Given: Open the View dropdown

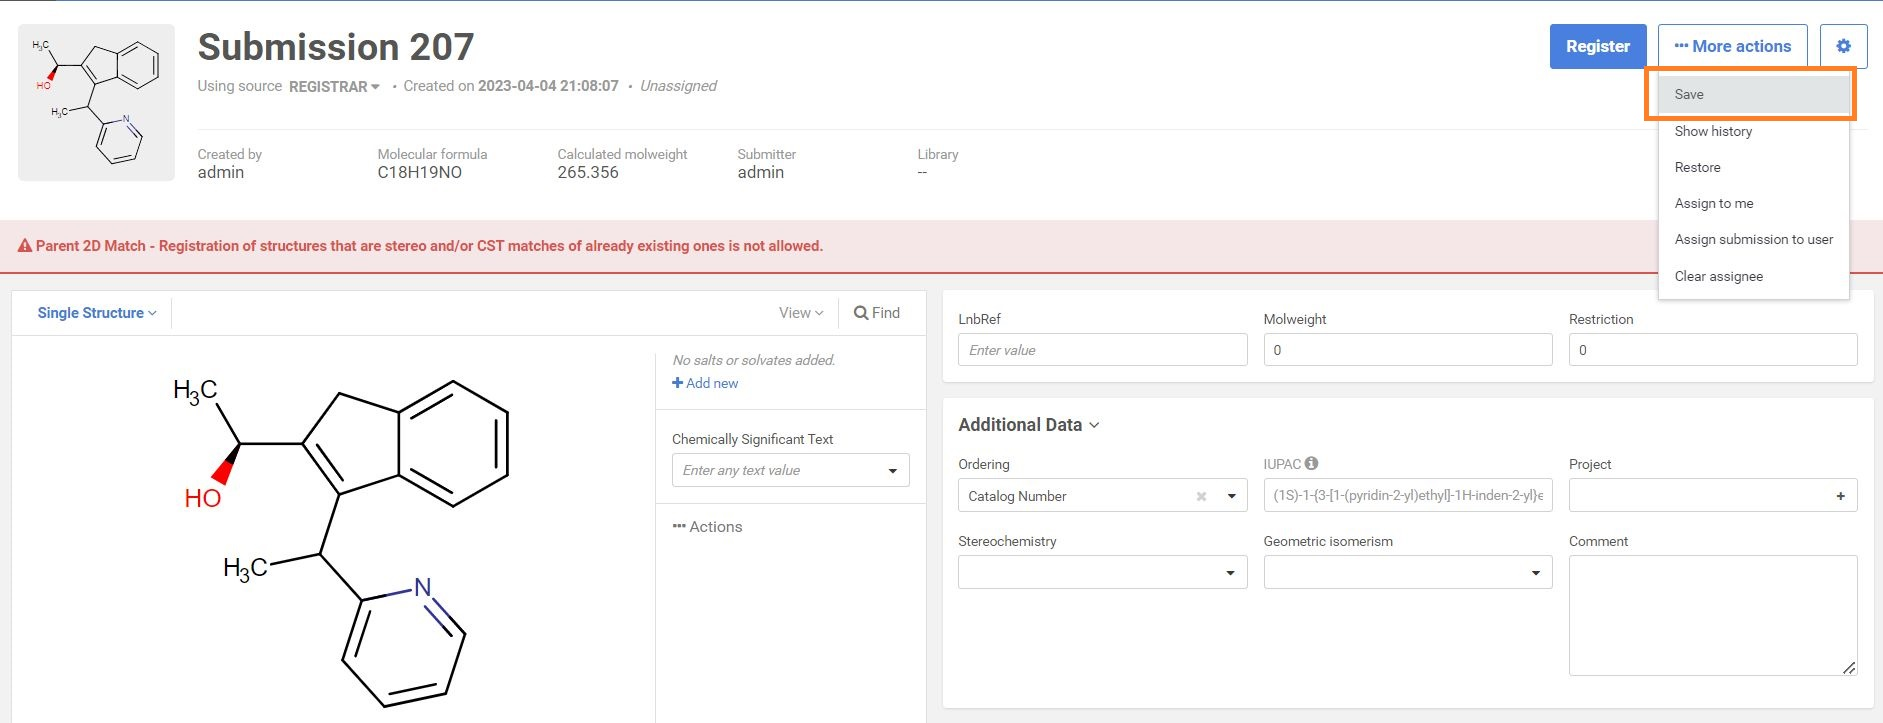Looking at the screenshot, I should pos(801,313).
